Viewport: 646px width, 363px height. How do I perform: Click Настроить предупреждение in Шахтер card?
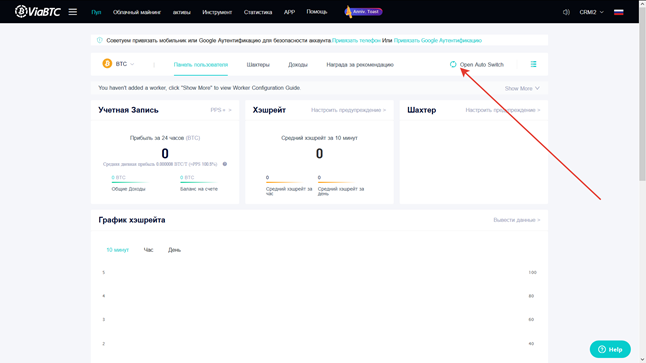[503, 110]
